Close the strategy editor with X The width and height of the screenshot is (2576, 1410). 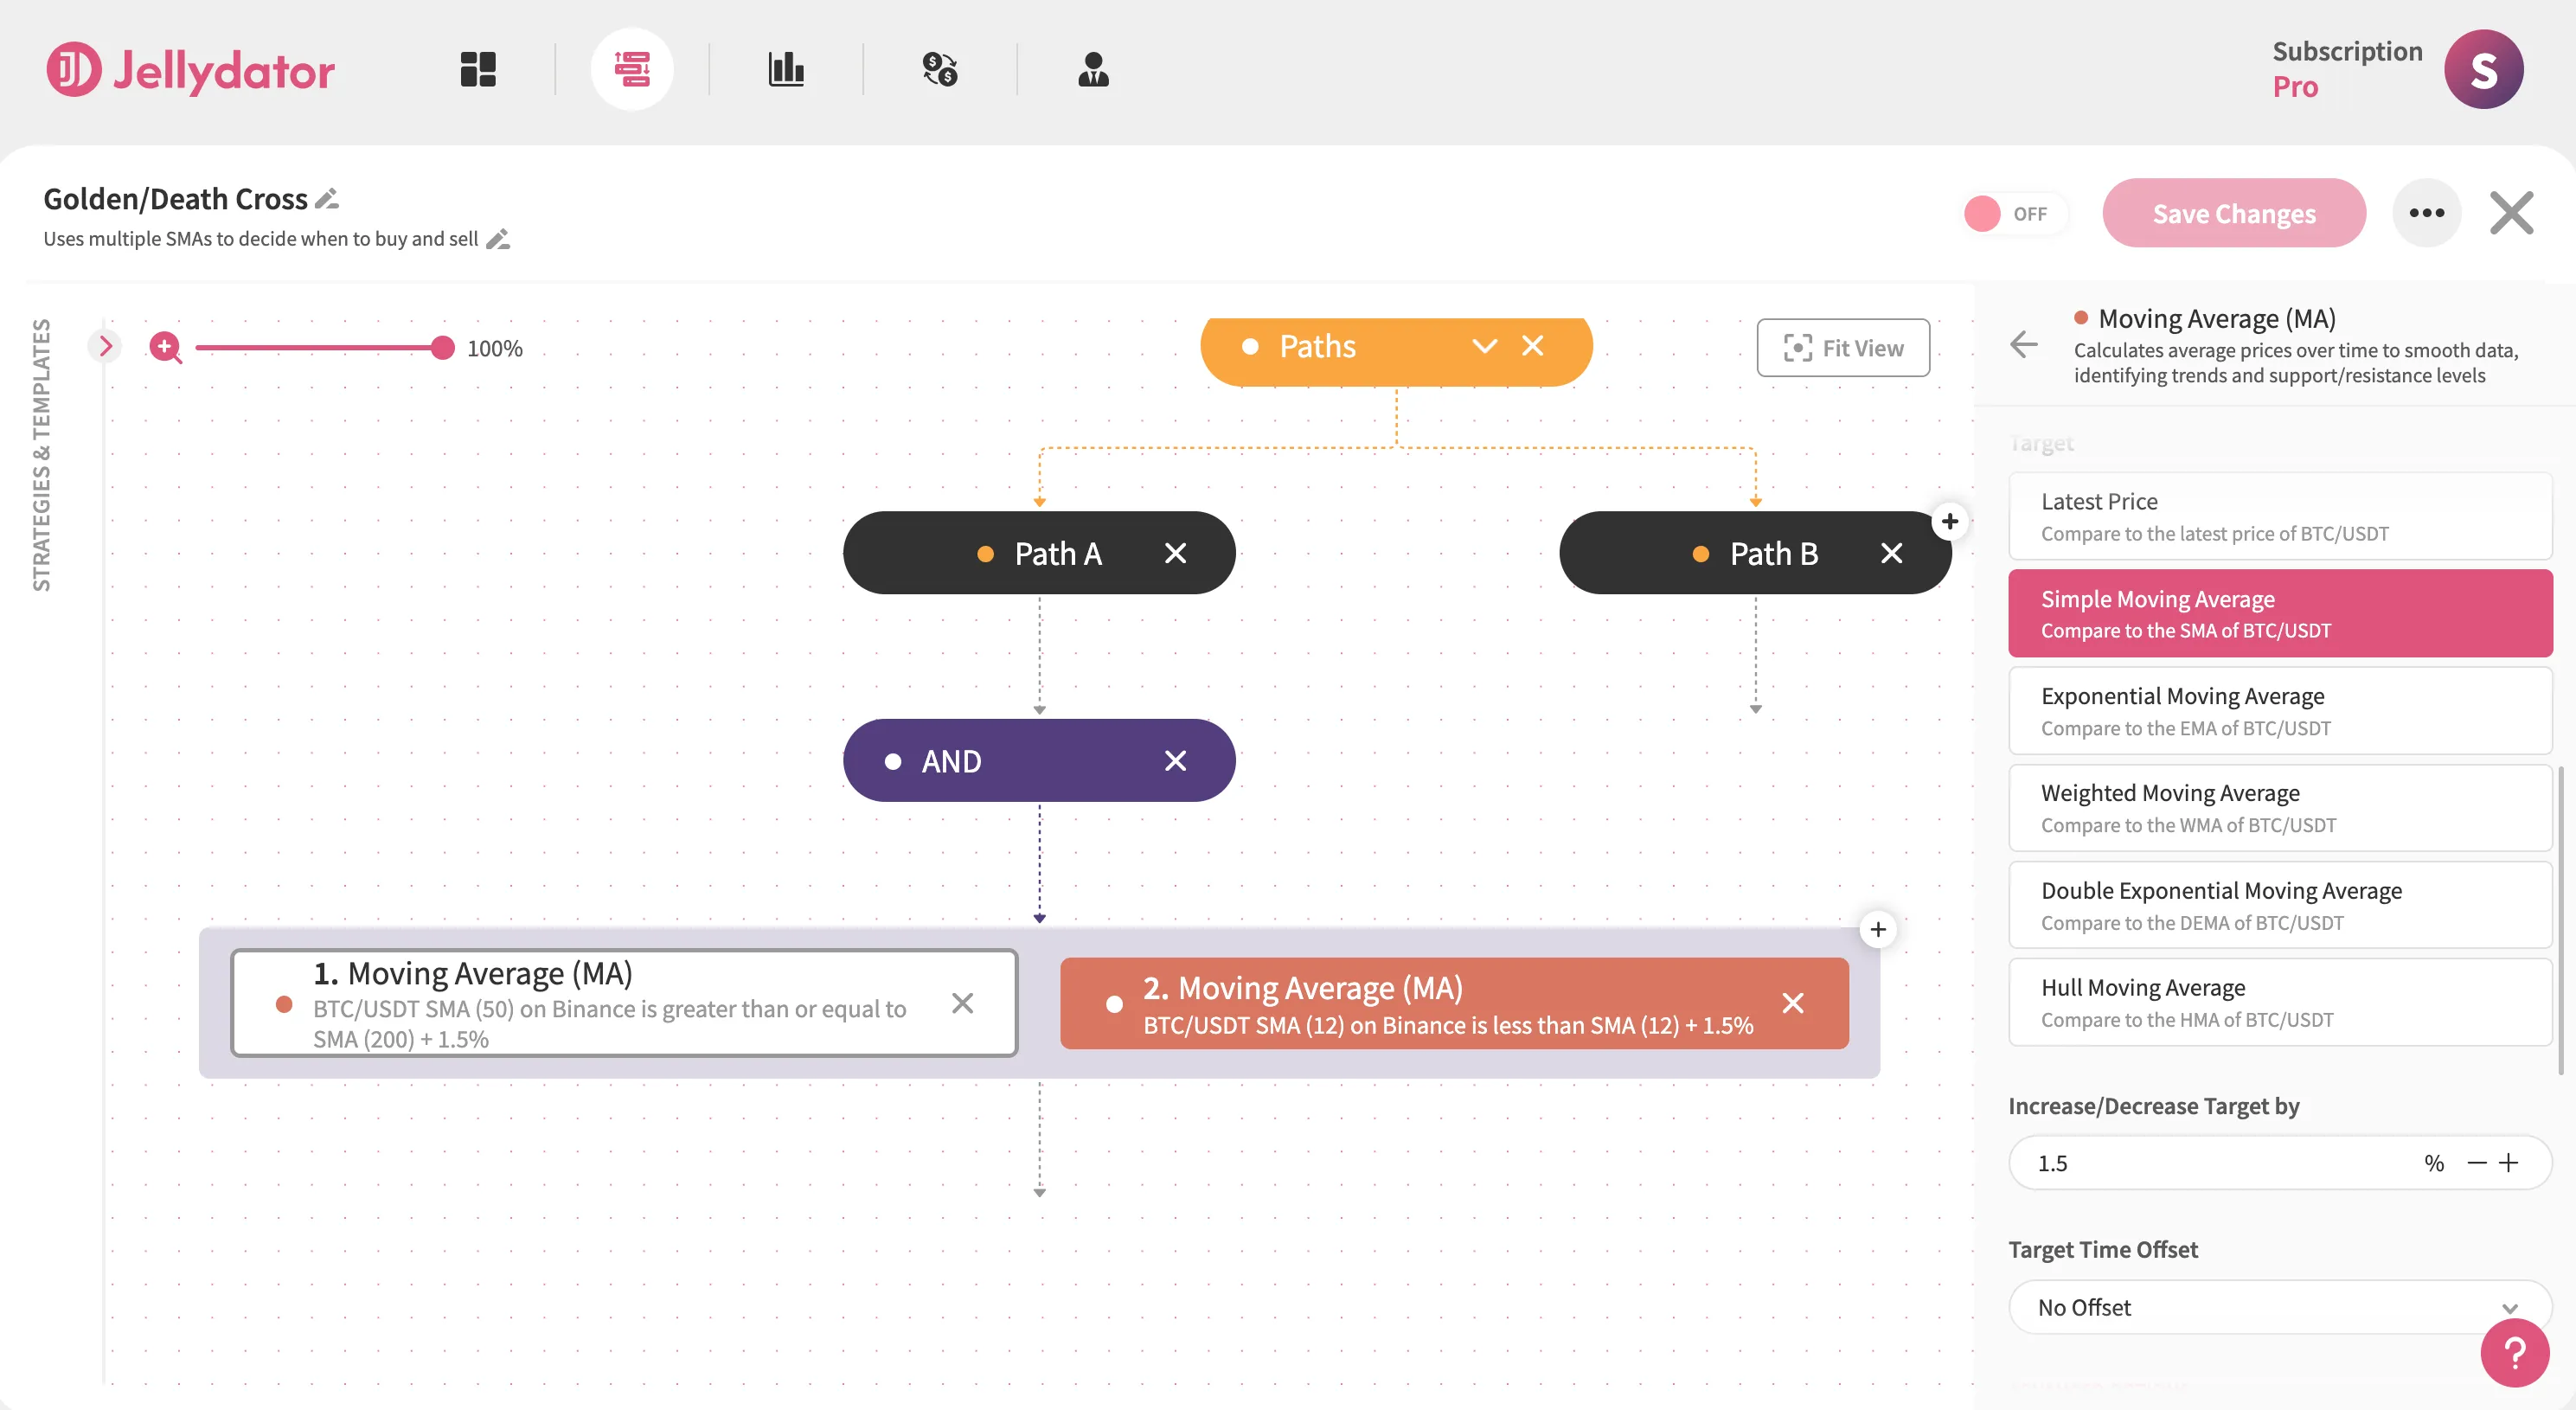(x=2511, y=213)
